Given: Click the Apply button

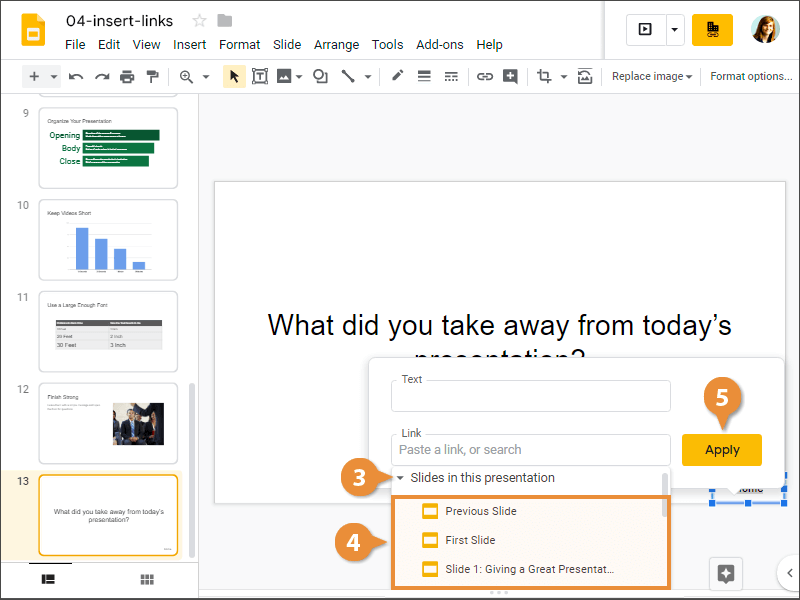Looking at the screenshot, I should tap(721, 450).
